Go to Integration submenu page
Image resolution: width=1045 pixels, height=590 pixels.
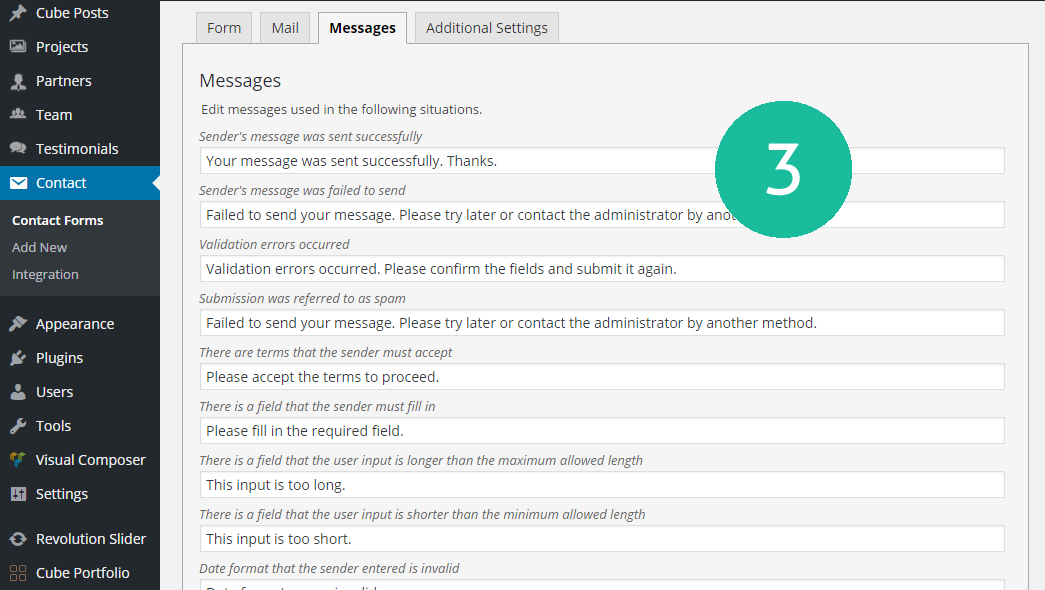tap(45, 274)
